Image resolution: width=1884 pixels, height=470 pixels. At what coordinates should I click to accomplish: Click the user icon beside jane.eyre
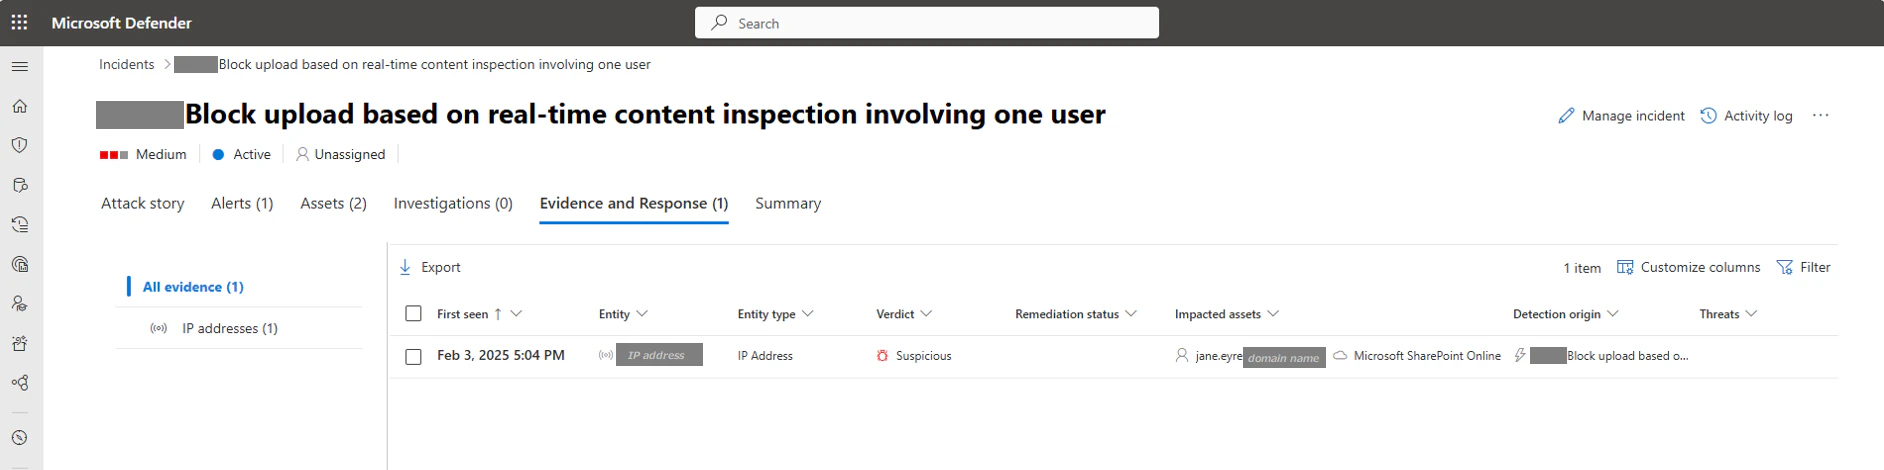[x=1182, y=355]
